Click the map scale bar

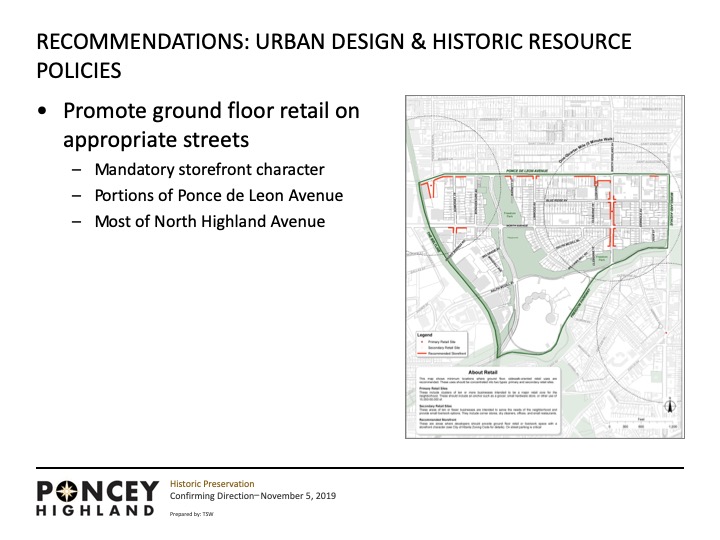(x=643, y=425)
